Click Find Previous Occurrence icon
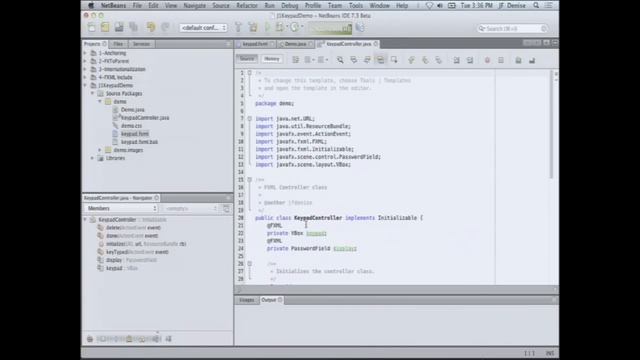Viewport: 640px width, 360px height. pos(353,60)
